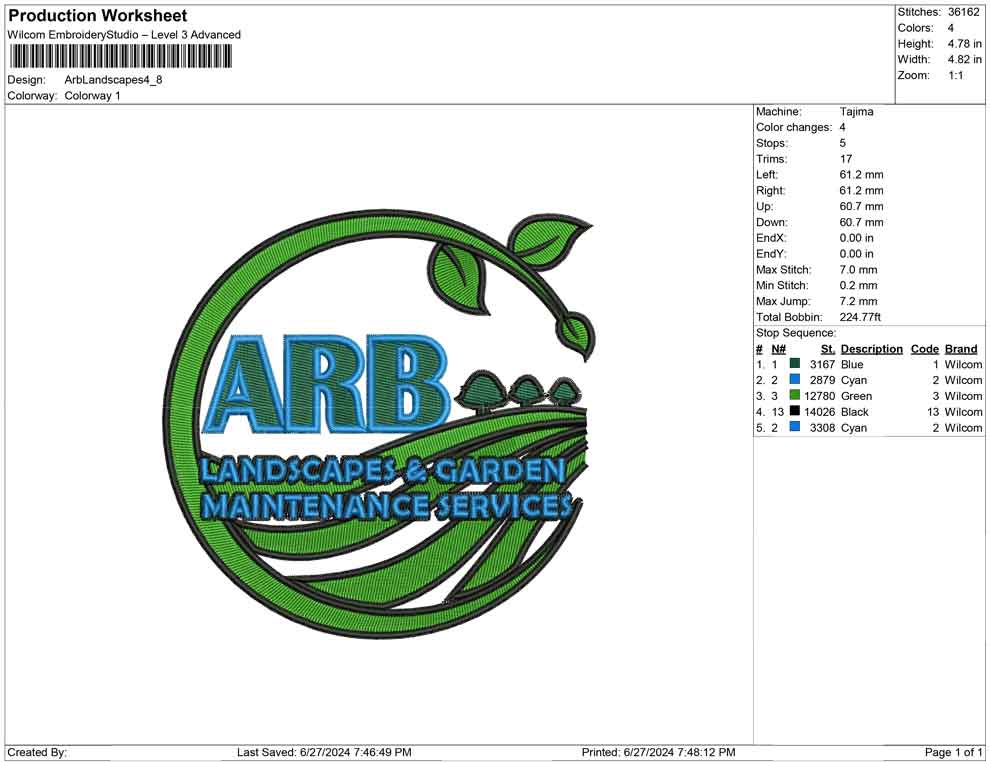The height and width of the screenshot is (762, 990).
Task: Click the Printed timestamp in the footer
Action: (x=659, y=752)
